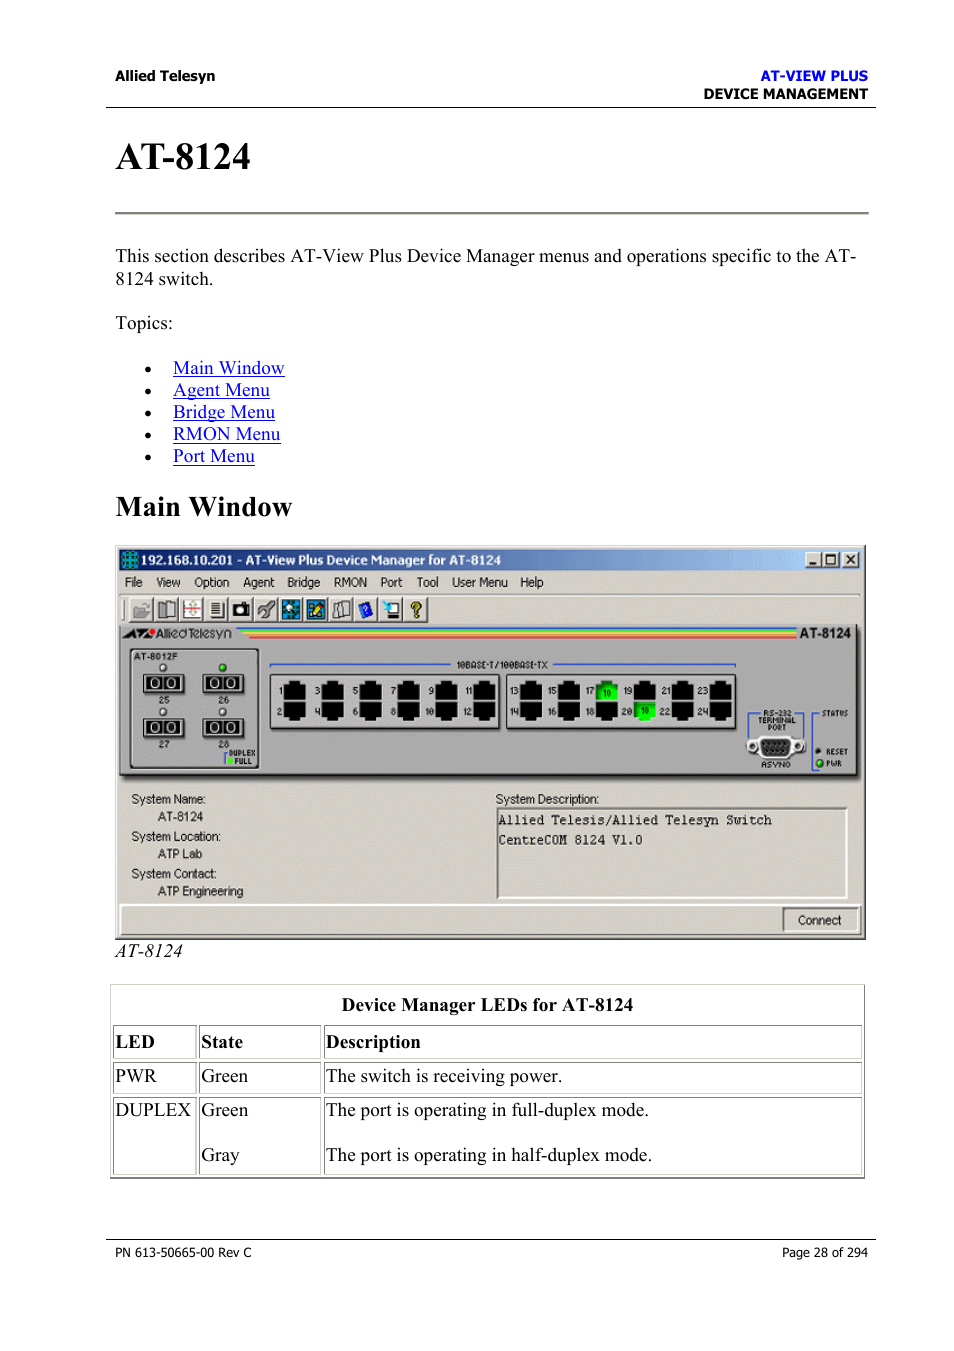This screenshot has height=1351, width=954.
Task: Click the 'ATP Engineering' system contact value
Action: click(200, 891)
